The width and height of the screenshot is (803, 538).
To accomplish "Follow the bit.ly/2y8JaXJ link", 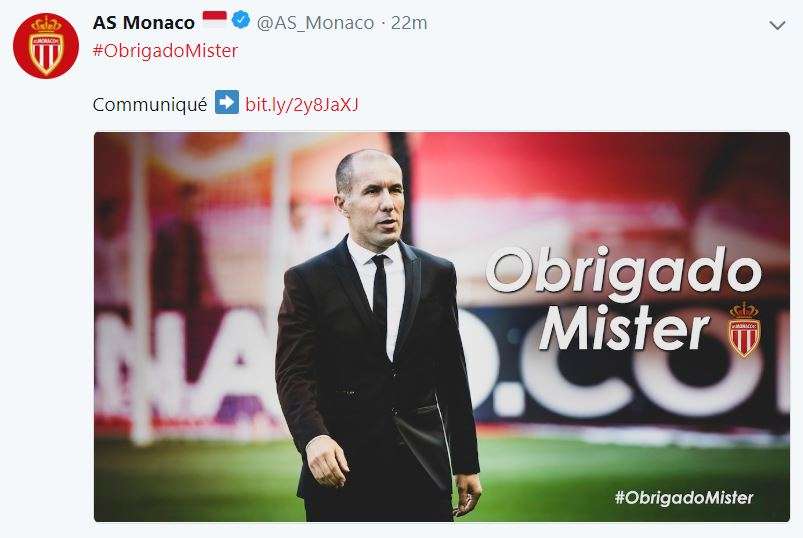I will pos(302,103).
